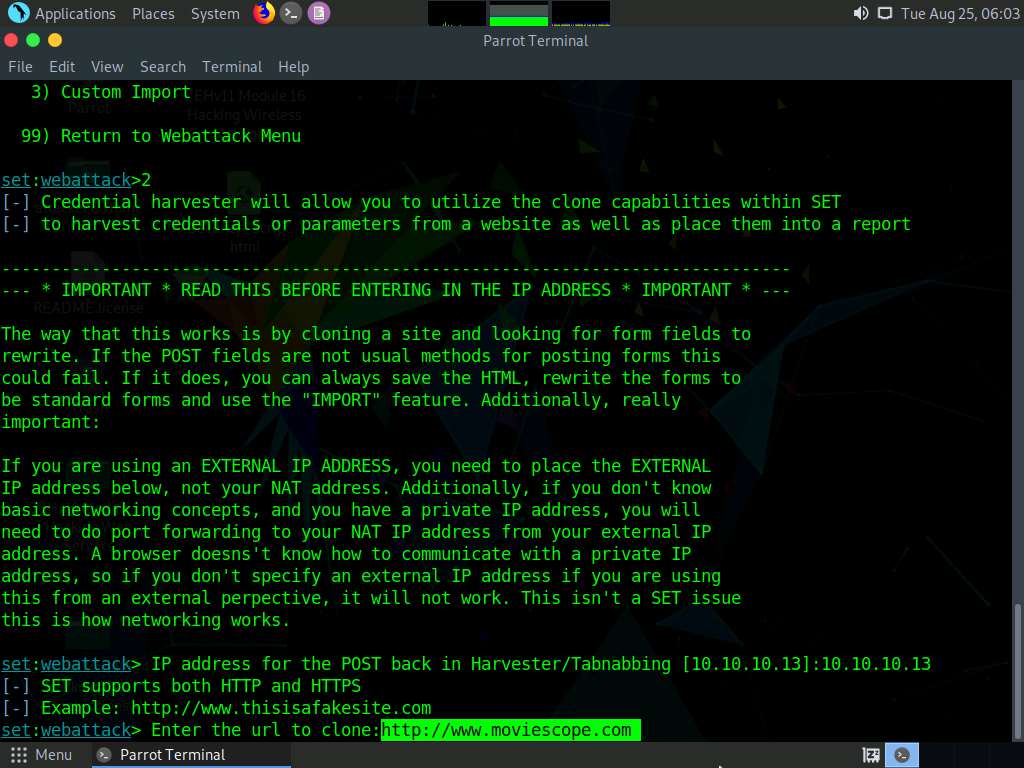Open the File menu in terminal
Viewport: 1024px width, 768px height.
[x=20, y=67]
